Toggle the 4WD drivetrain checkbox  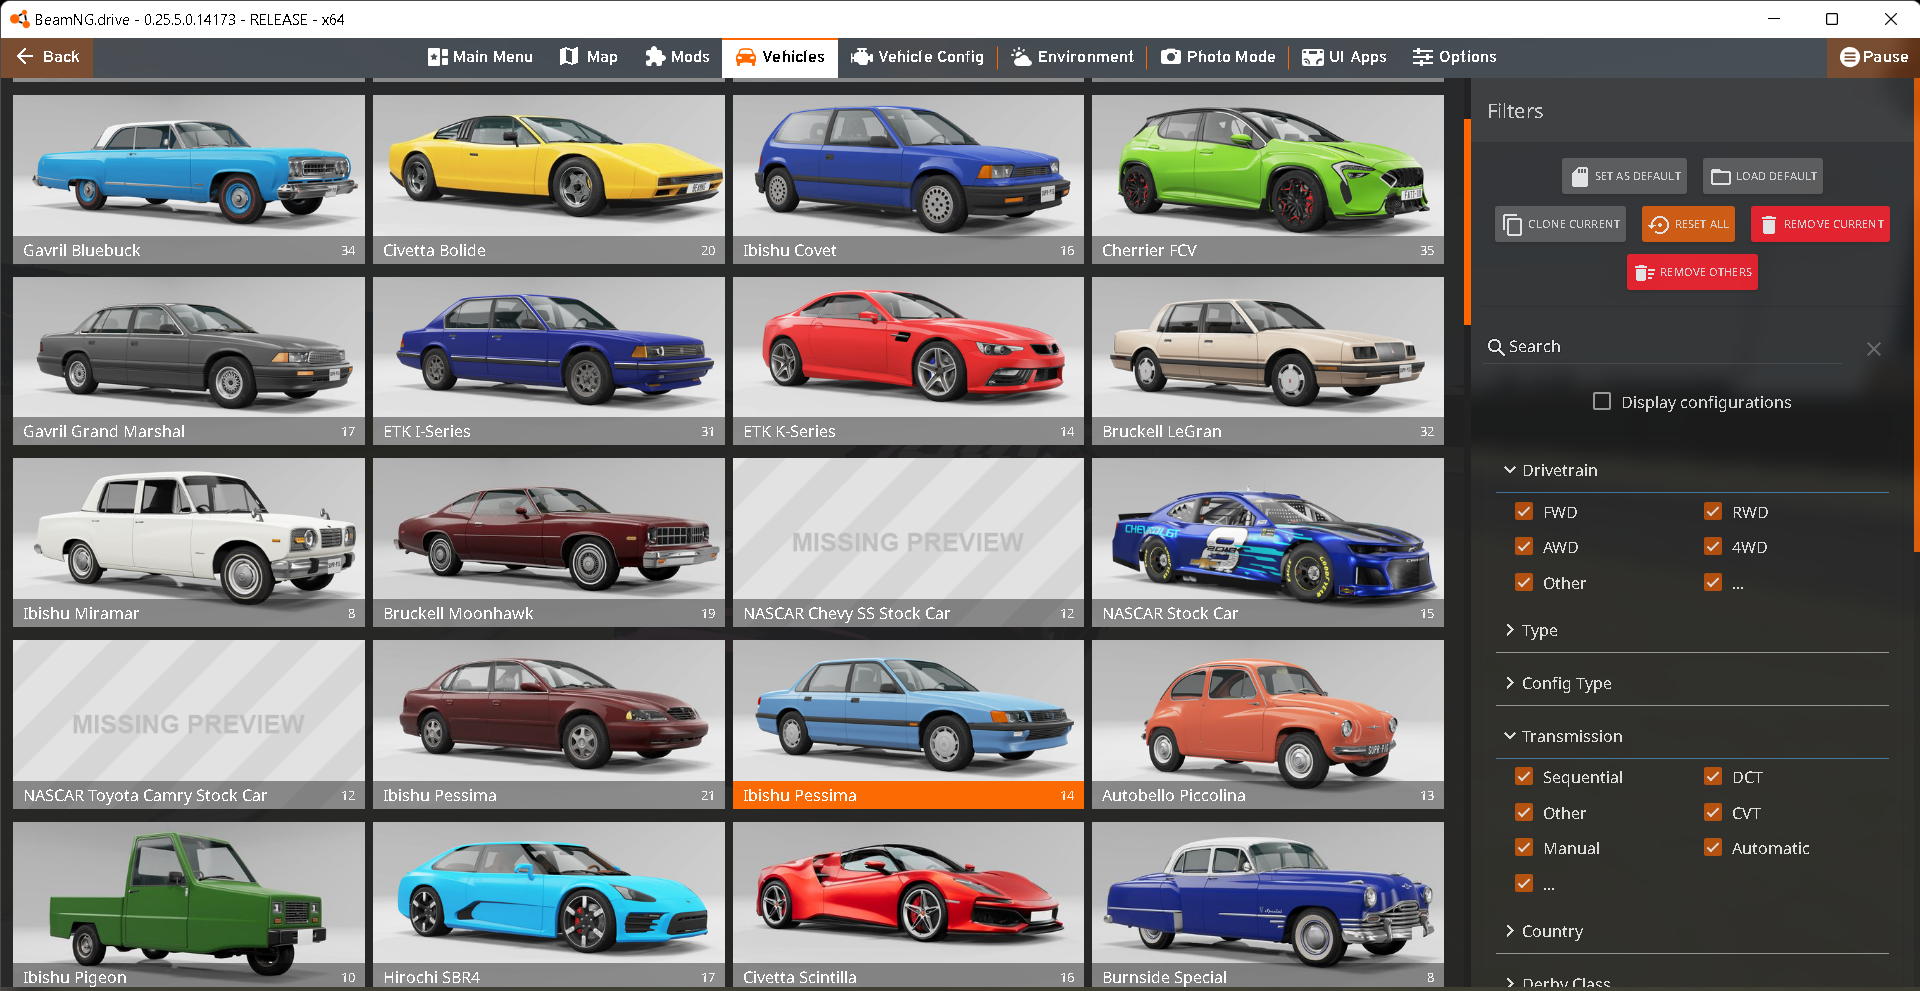pyautogui.click(x=1713, y=546)
